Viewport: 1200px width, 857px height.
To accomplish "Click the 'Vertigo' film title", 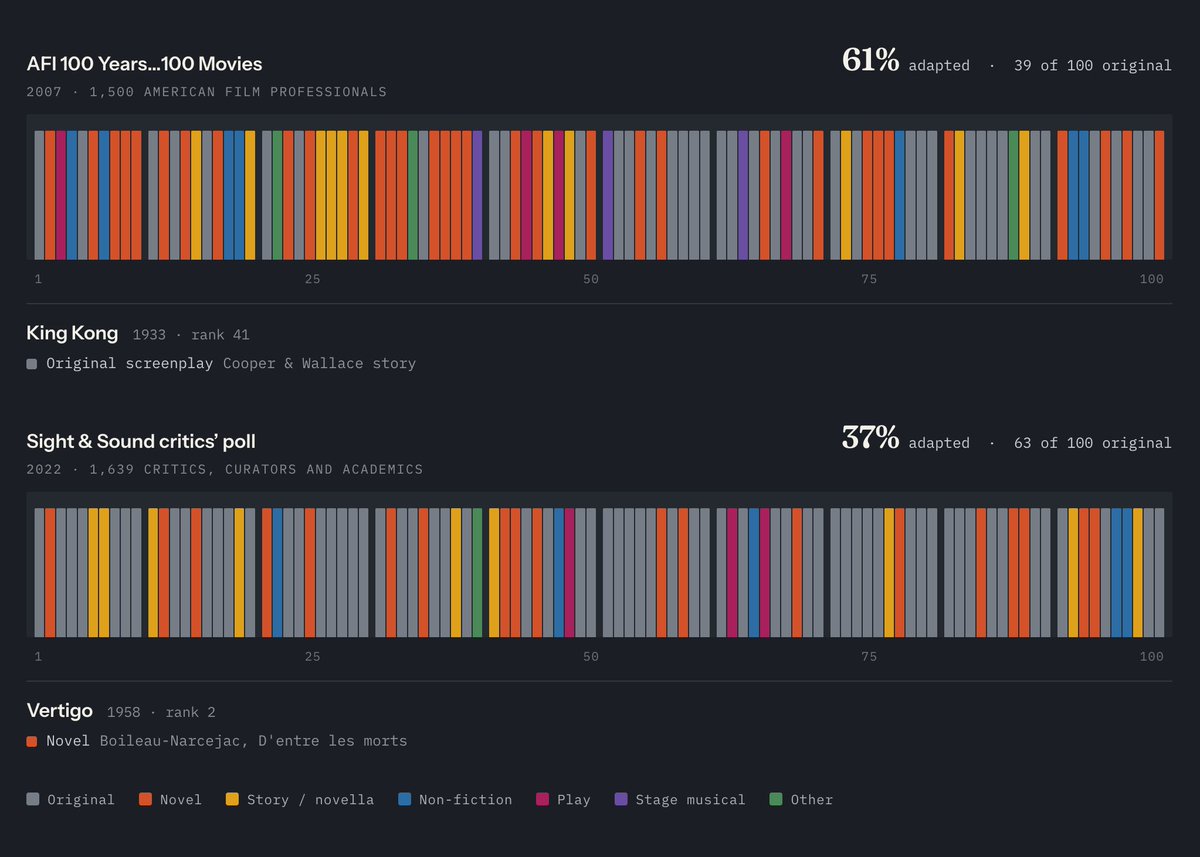I will click(x=60, y=710).
